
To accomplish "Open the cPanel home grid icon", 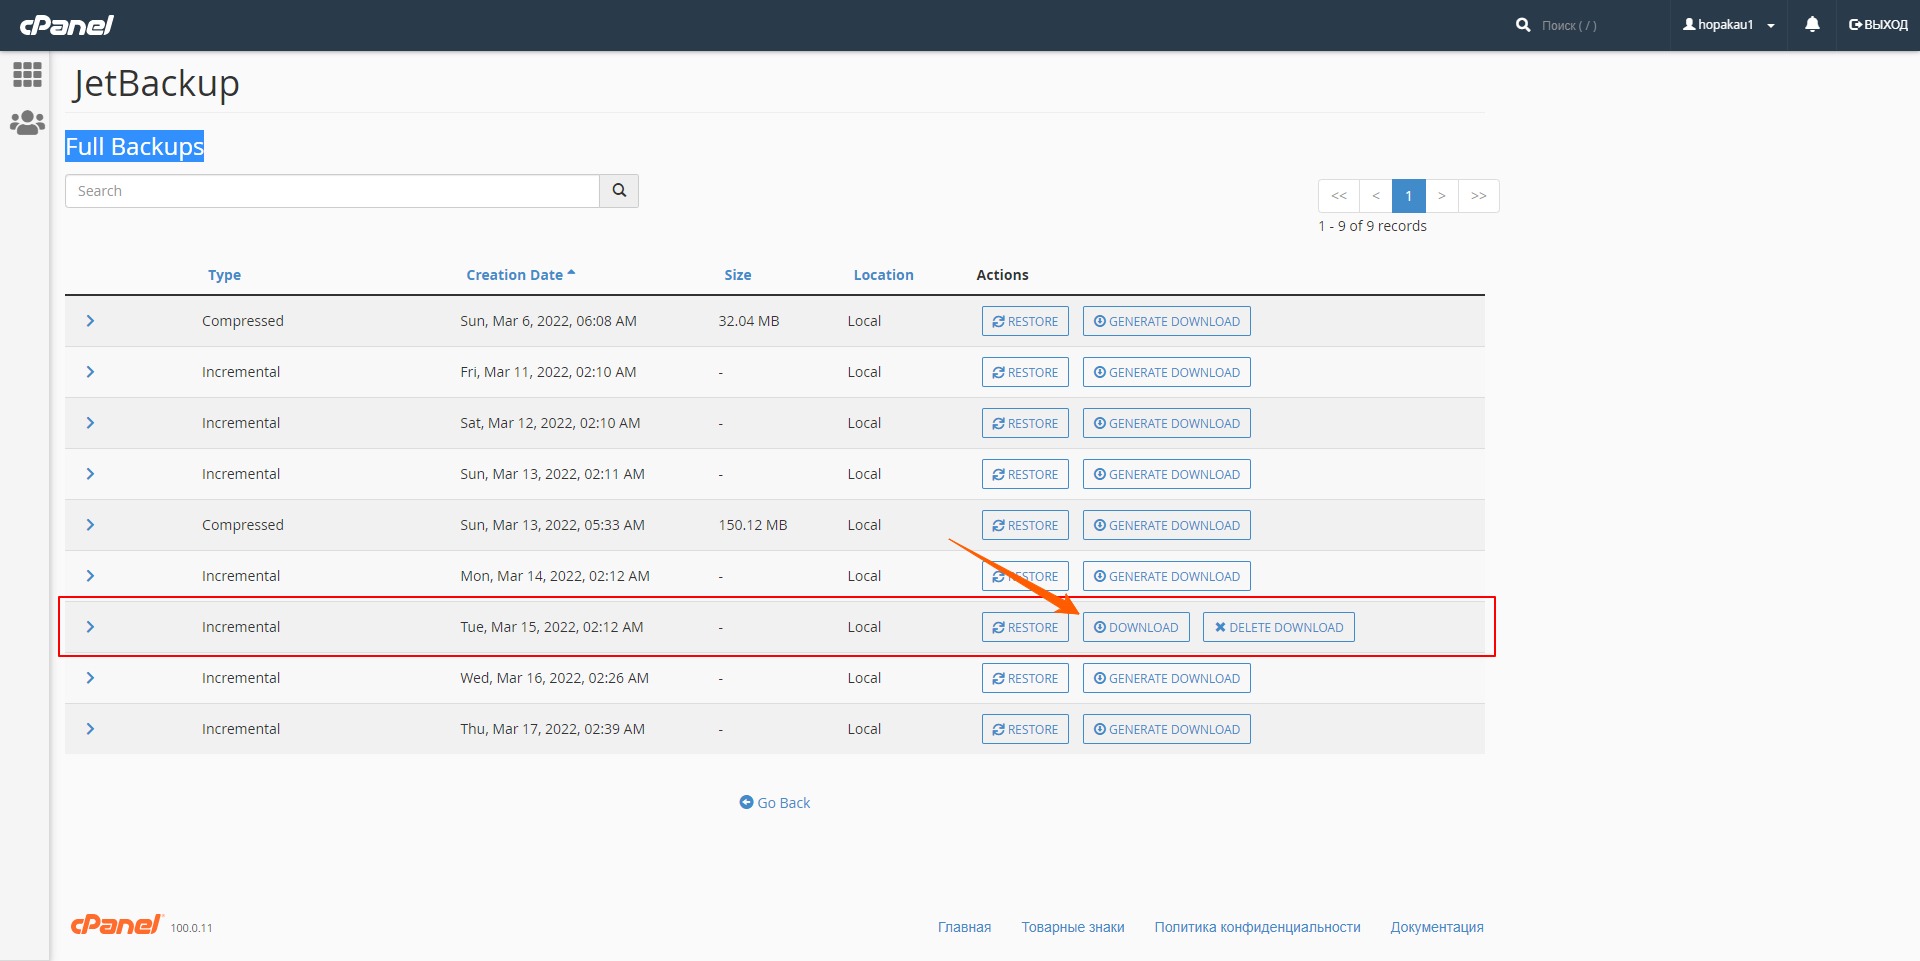I will (27, 74).
